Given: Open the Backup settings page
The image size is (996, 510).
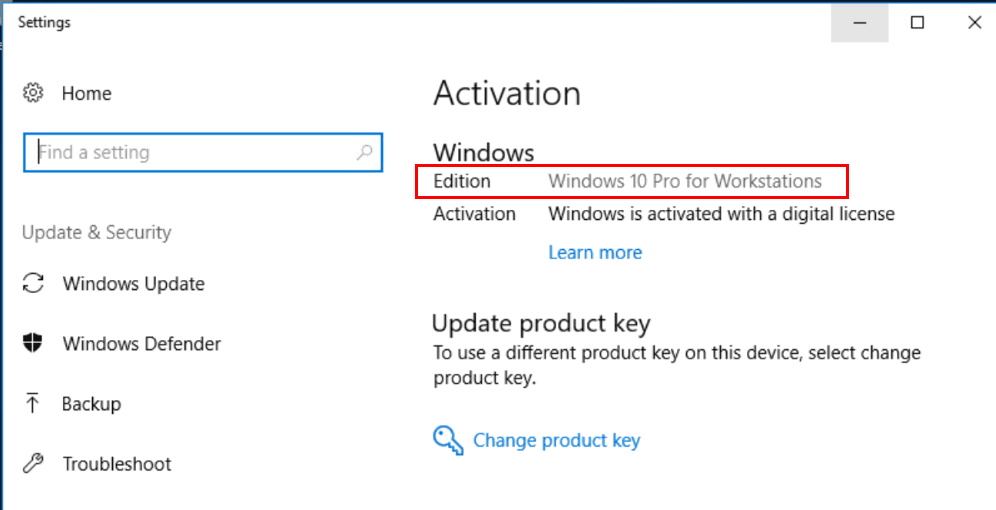Looking at the screenshot, I should click(x=91, y=404).
